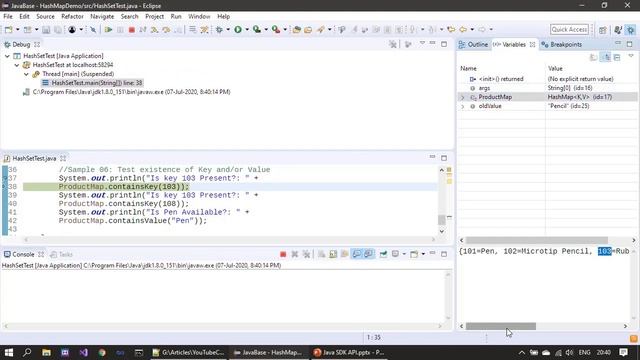This screenshot has width=640, height=360.
Task: Switch to the Java perspective icon
Action: (618, 30)
